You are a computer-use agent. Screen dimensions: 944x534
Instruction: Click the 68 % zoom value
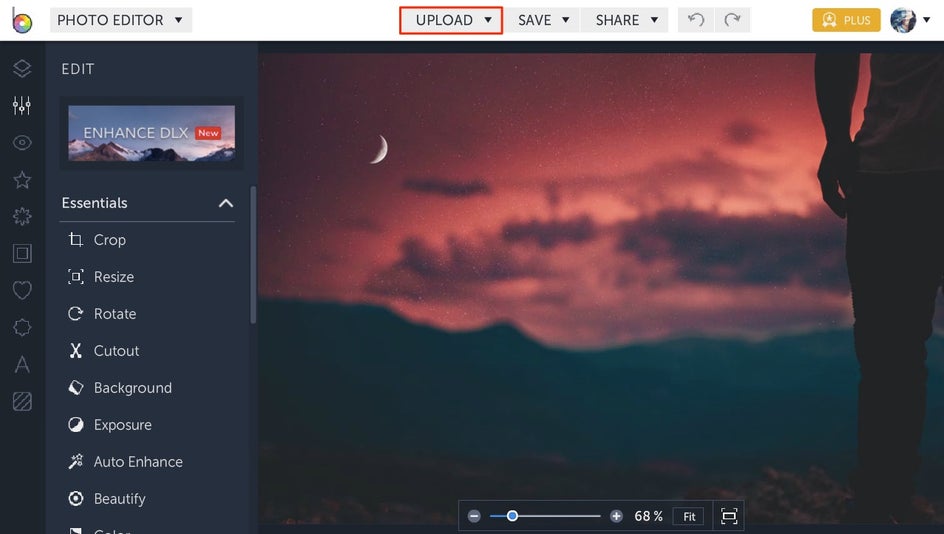point(648,517)
